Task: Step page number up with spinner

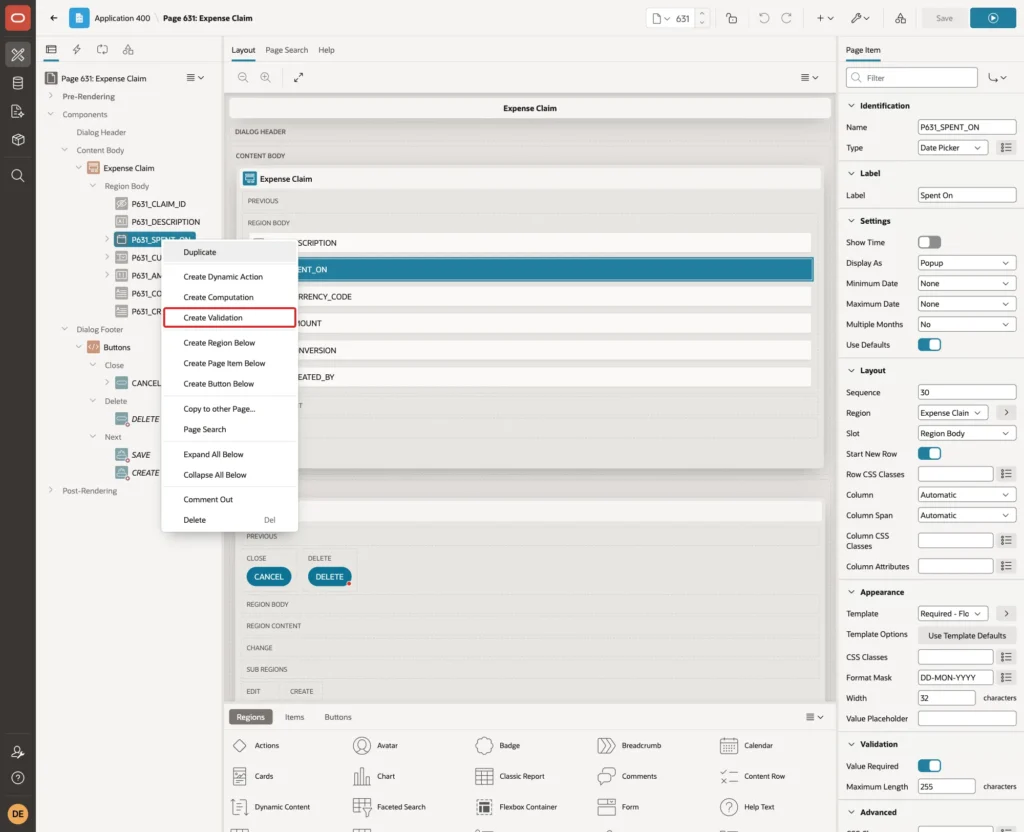Action: point(702,13)
